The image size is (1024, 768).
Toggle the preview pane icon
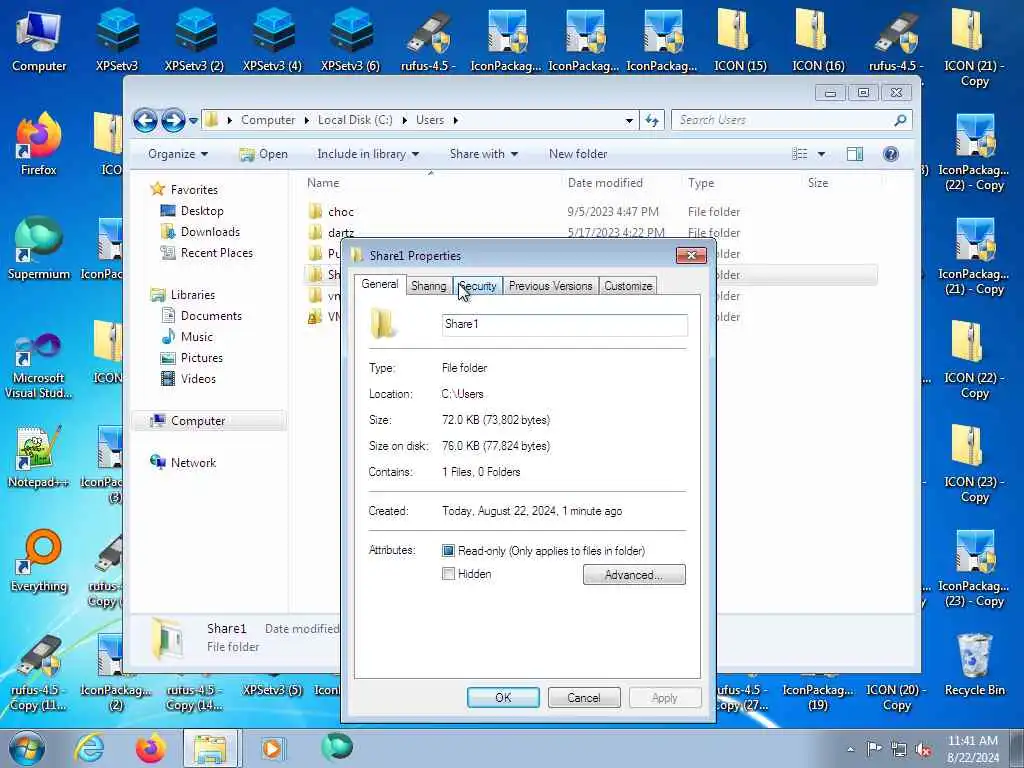tap(855, 154)
